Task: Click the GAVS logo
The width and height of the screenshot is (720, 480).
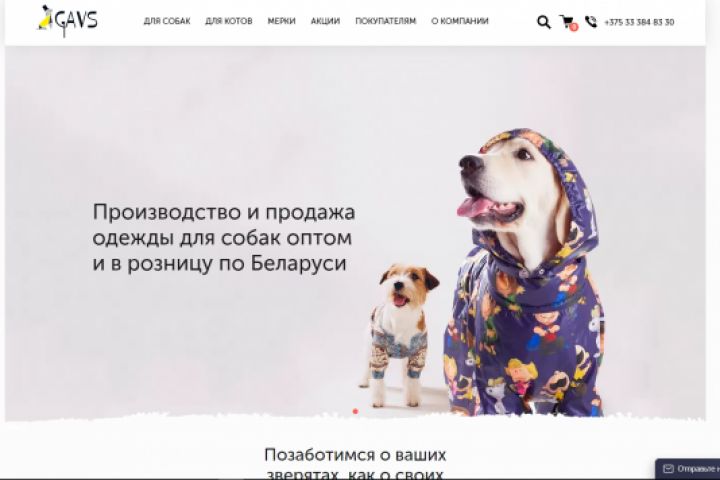Action: [x=68, y=20]
